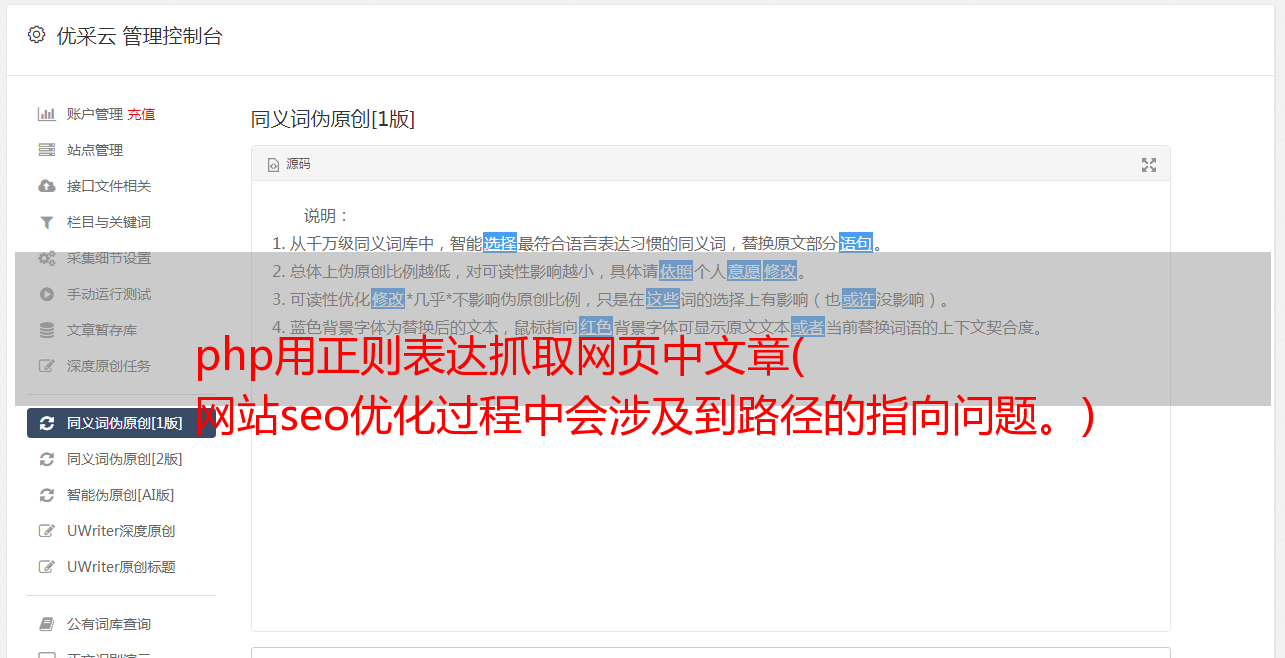Select 智能伪原创[AI版] in sidebar
Image resolution: width=1285 pixels, height=658 pixels.
pos(121,495)
